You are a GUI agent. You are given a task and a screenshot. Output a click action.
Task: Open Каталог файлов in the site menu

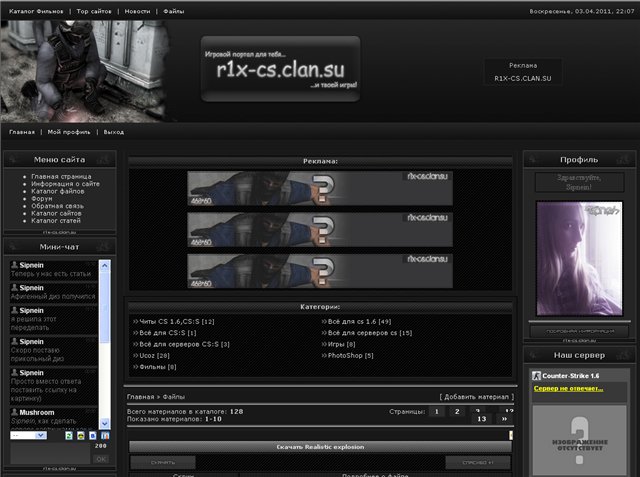tap(58, 191)
